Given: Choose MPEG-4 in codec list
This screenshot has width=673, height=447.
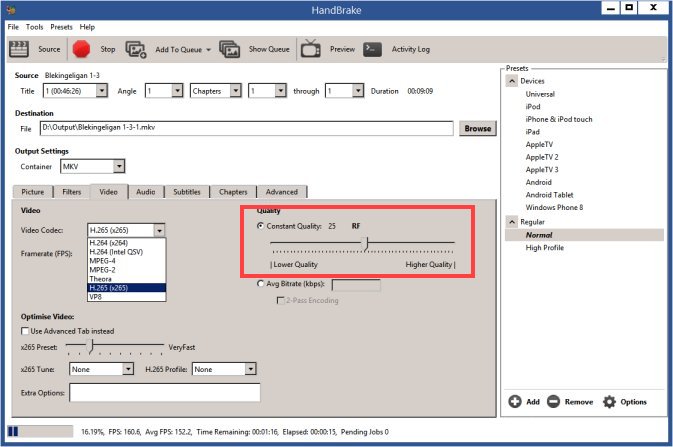Looking at the screenshot, I should coord(127,261).
